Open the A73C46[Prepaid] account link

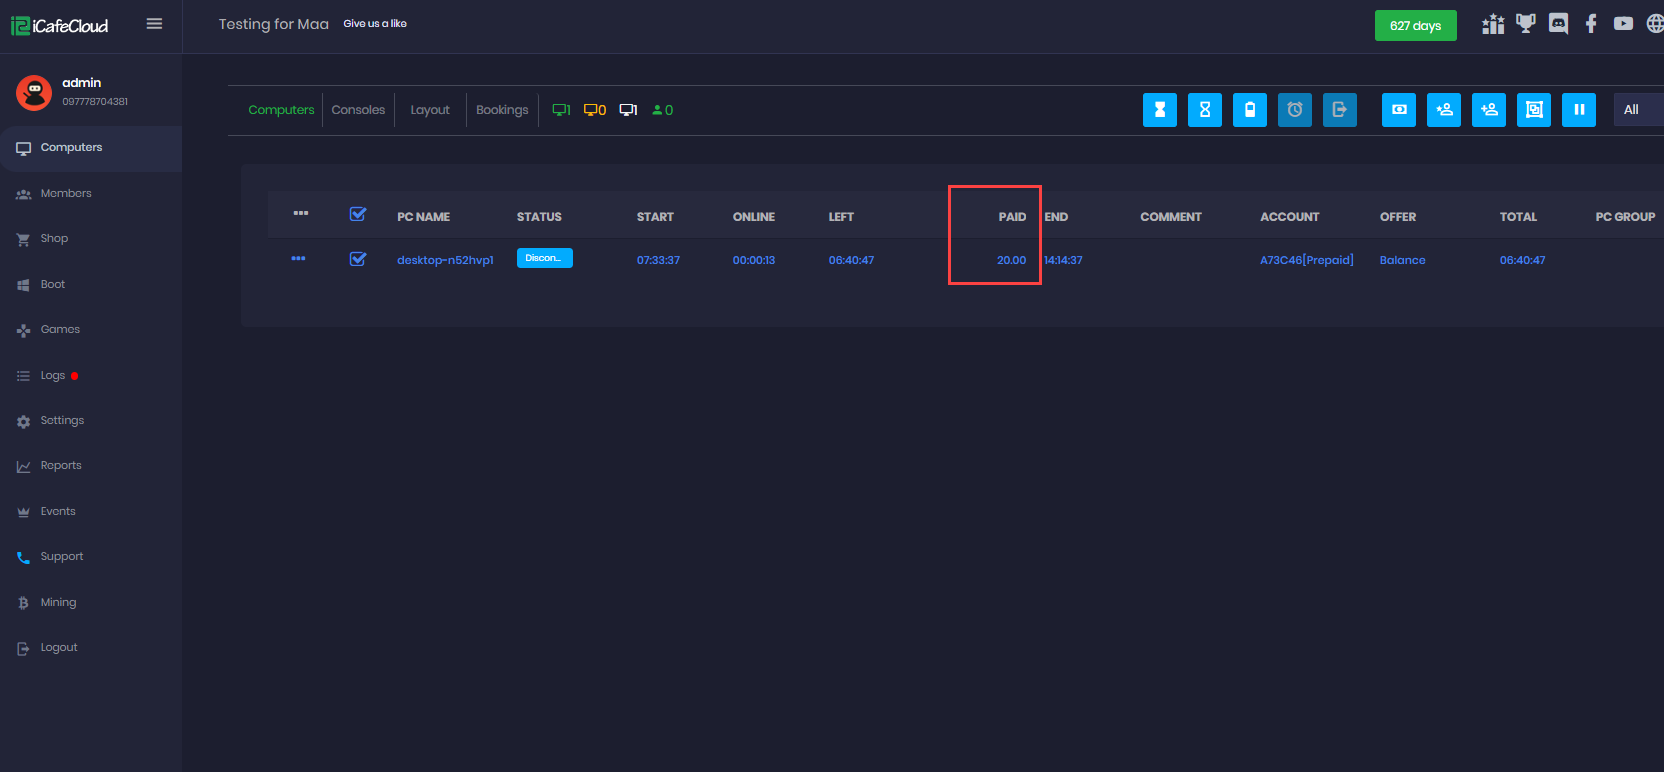tap(1306, 260)
